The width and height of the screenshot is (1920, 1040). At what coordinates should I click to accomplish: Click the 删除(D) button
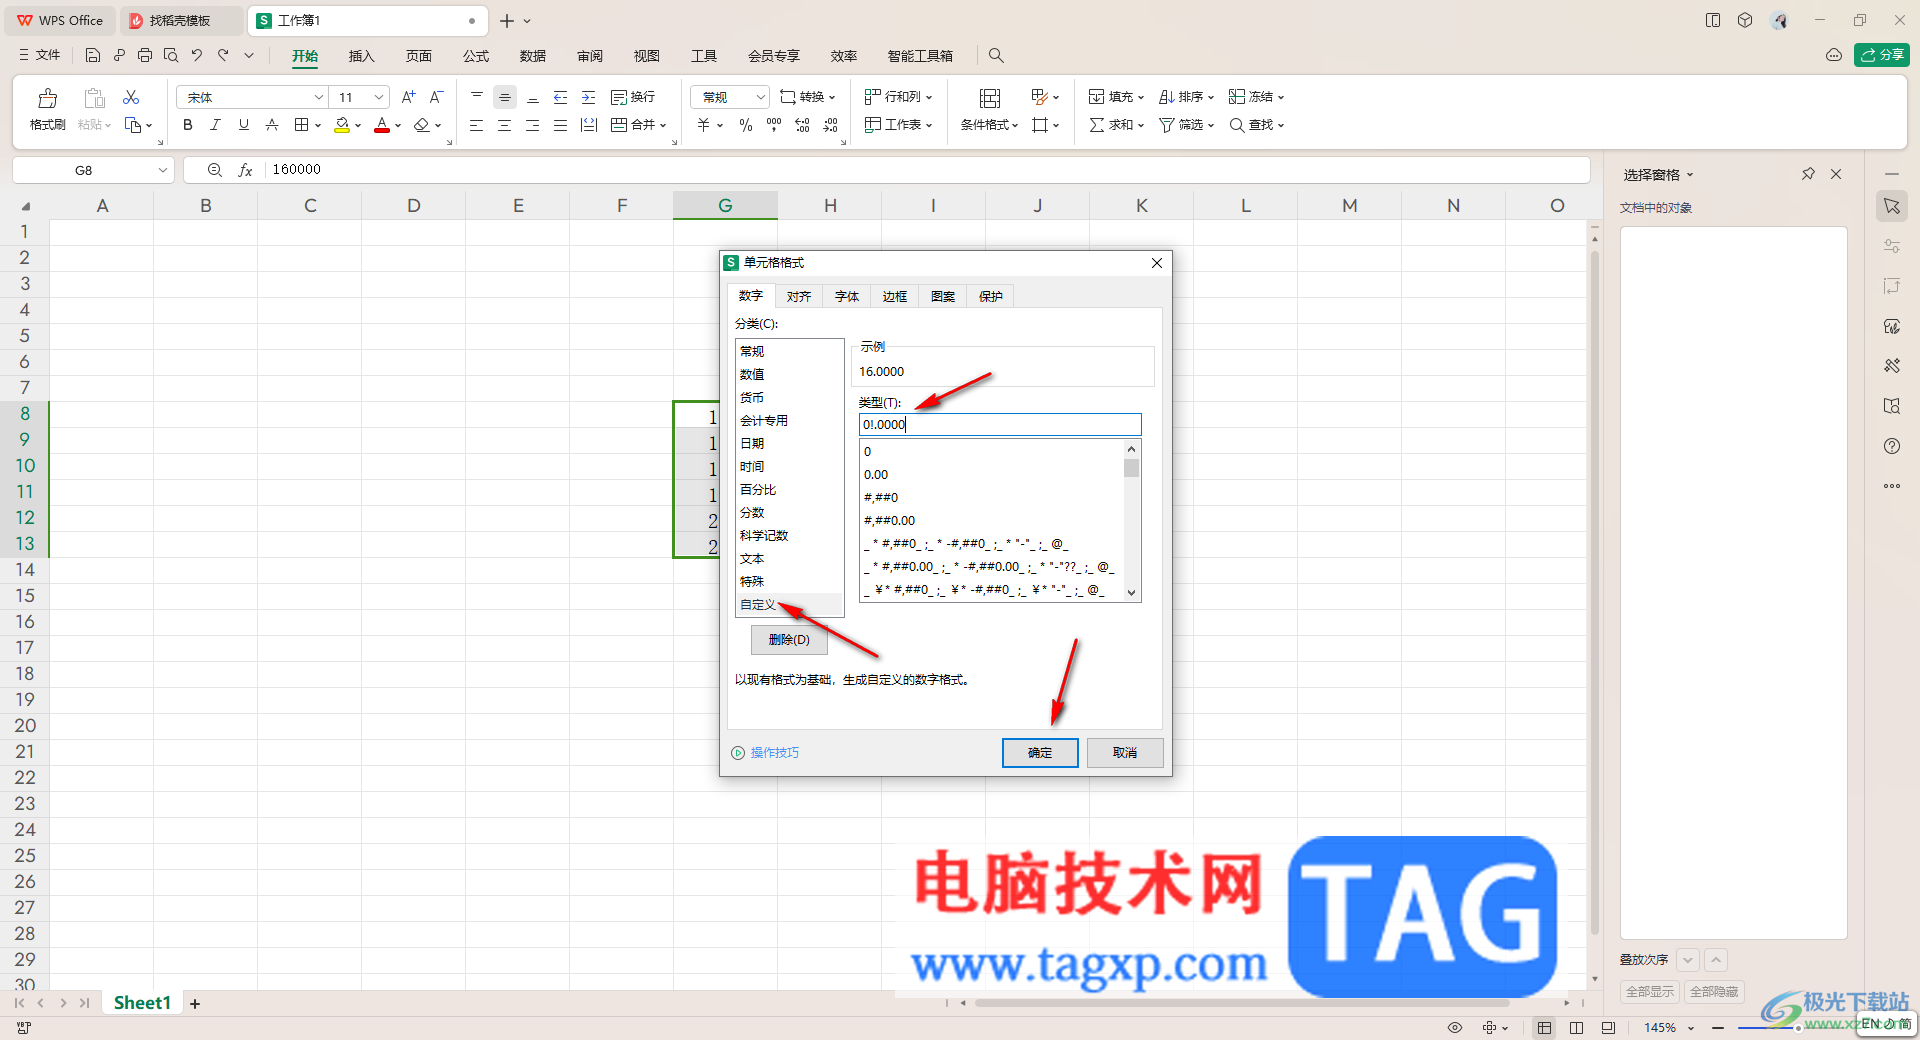click(x=789, y=640)
